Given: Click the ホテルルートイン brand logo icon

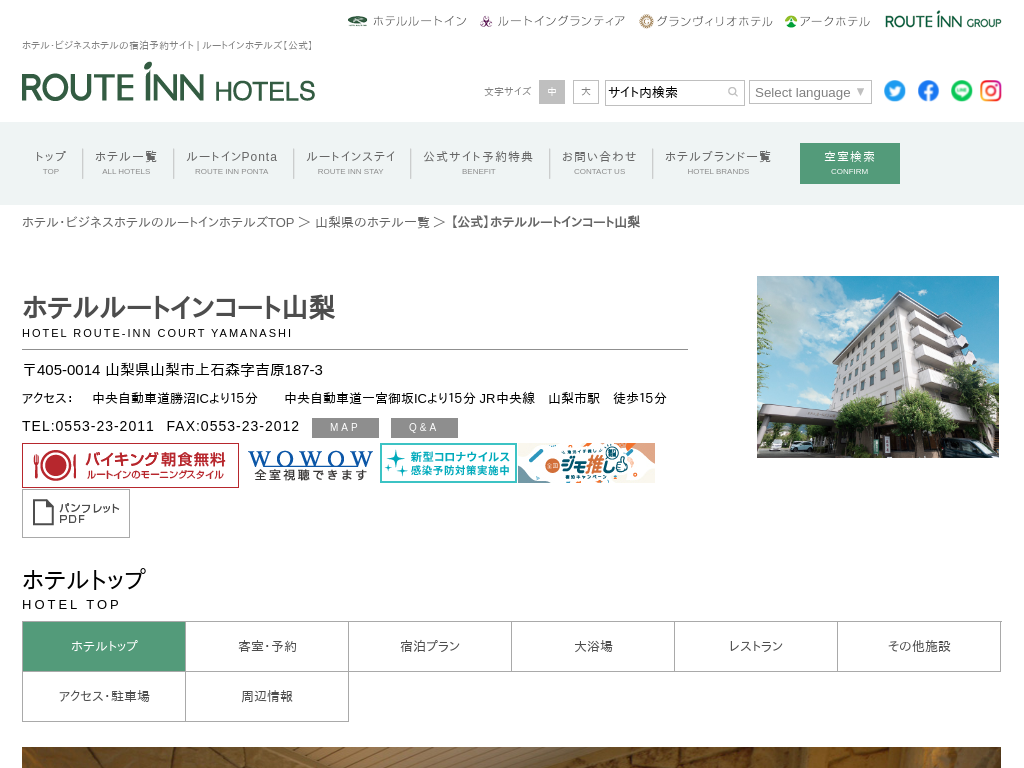Looking at the screenshot, I should (x=357, y=22).
